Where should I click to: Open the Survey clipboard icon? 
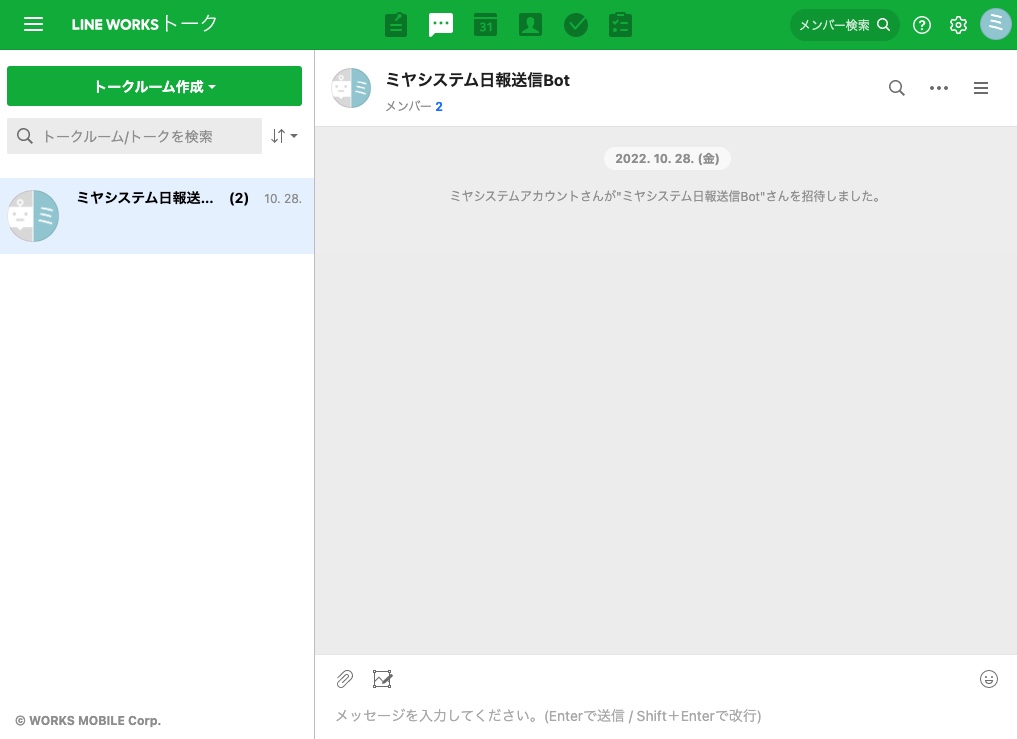coord(621,25)
